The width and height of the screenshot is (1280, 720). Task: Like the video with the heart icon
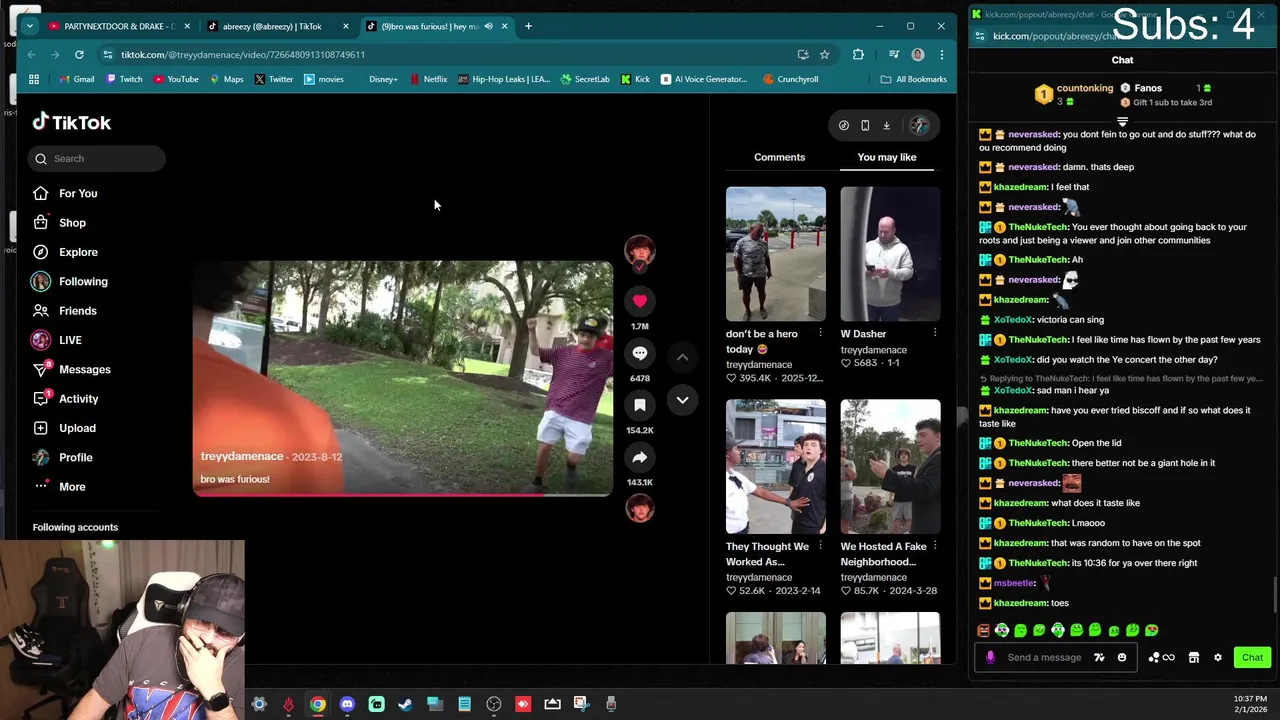tap(640, 301)
